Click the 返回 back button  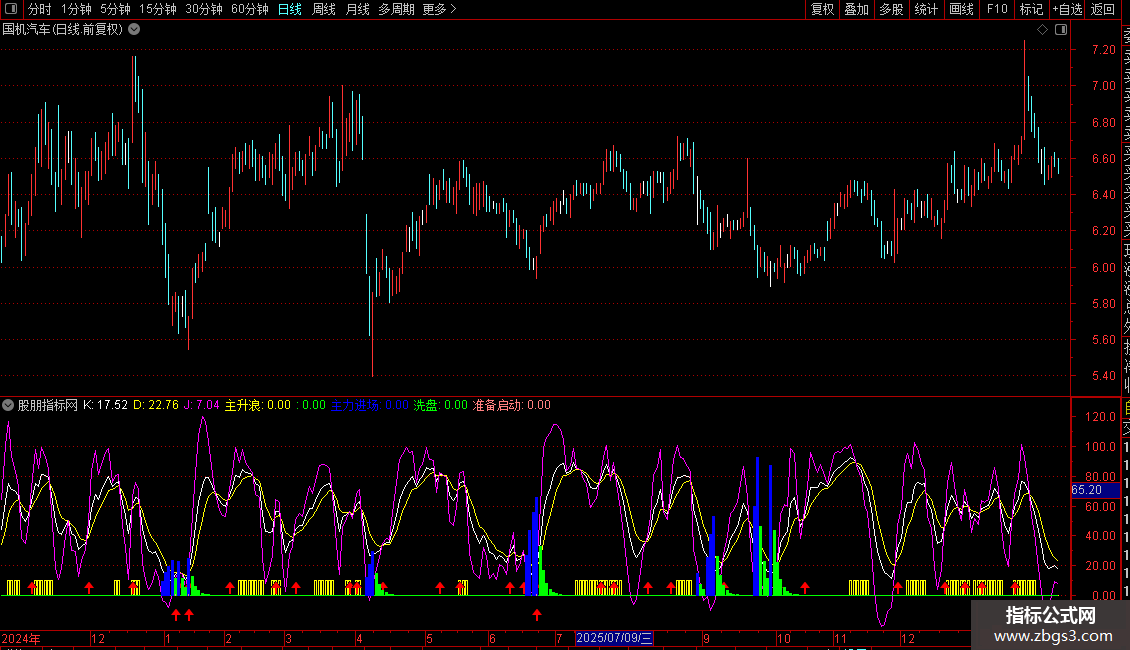(1103, 10)
